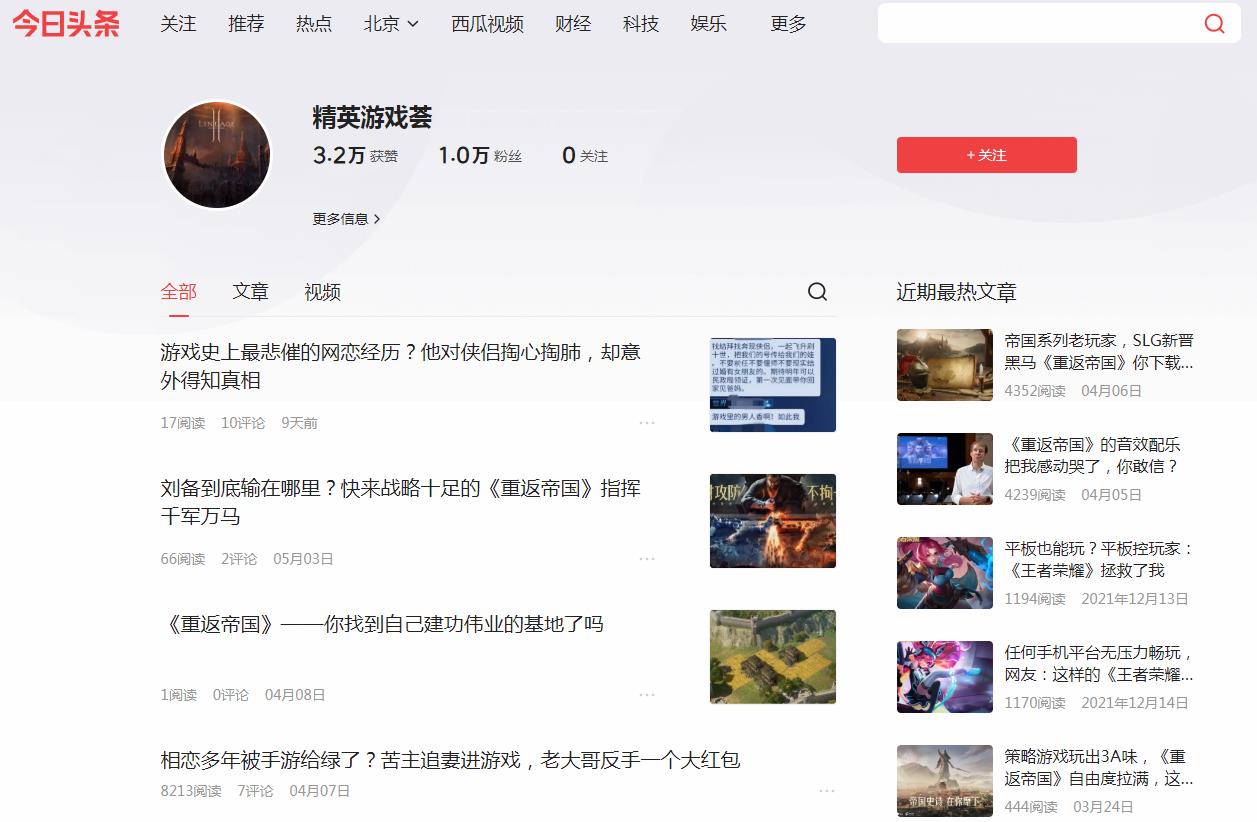Click the 精英游戏荟 profile avatar
This screenshot has width=1257, height=822.
click(x=217, y=155)
